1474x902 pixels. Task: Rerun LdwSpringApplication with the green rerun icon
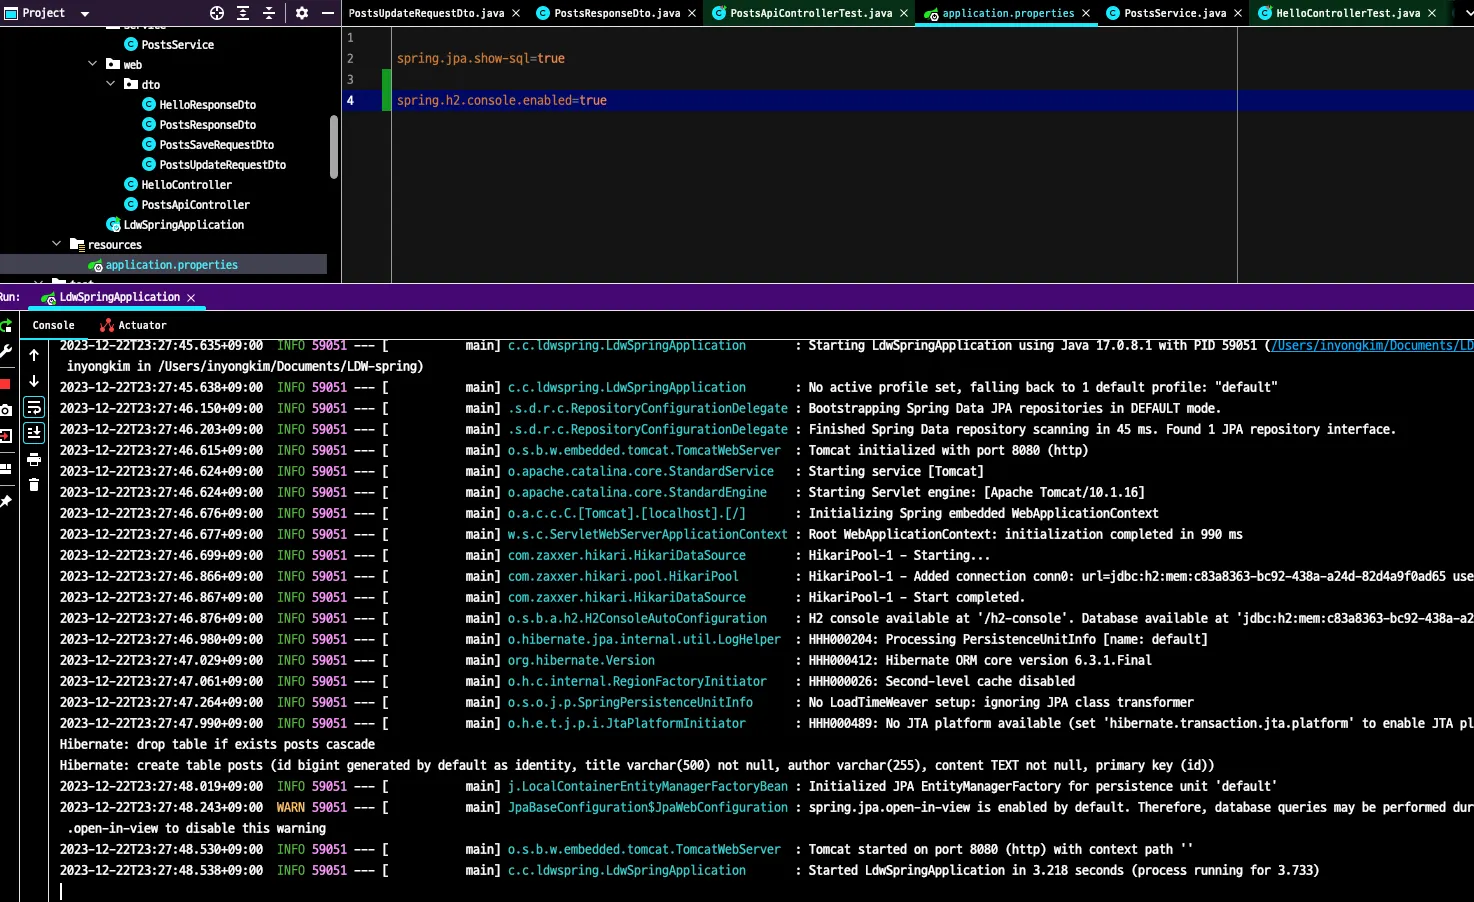click(x=6, y=325)
